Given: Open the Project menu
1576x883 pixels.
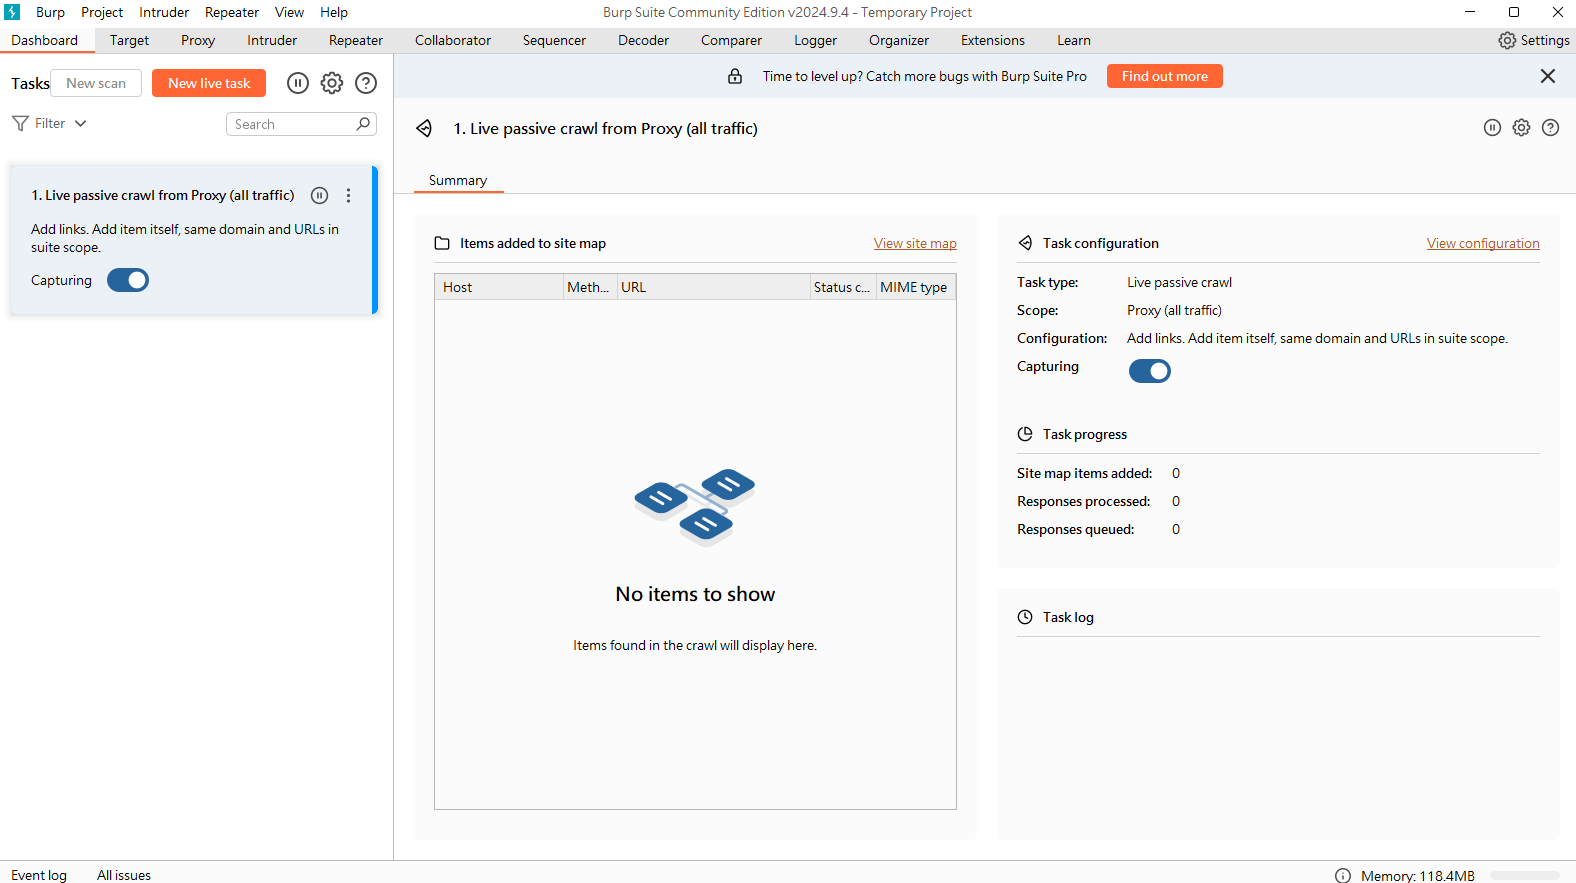Looking at the screenshot, I should (x=102, y=12).
